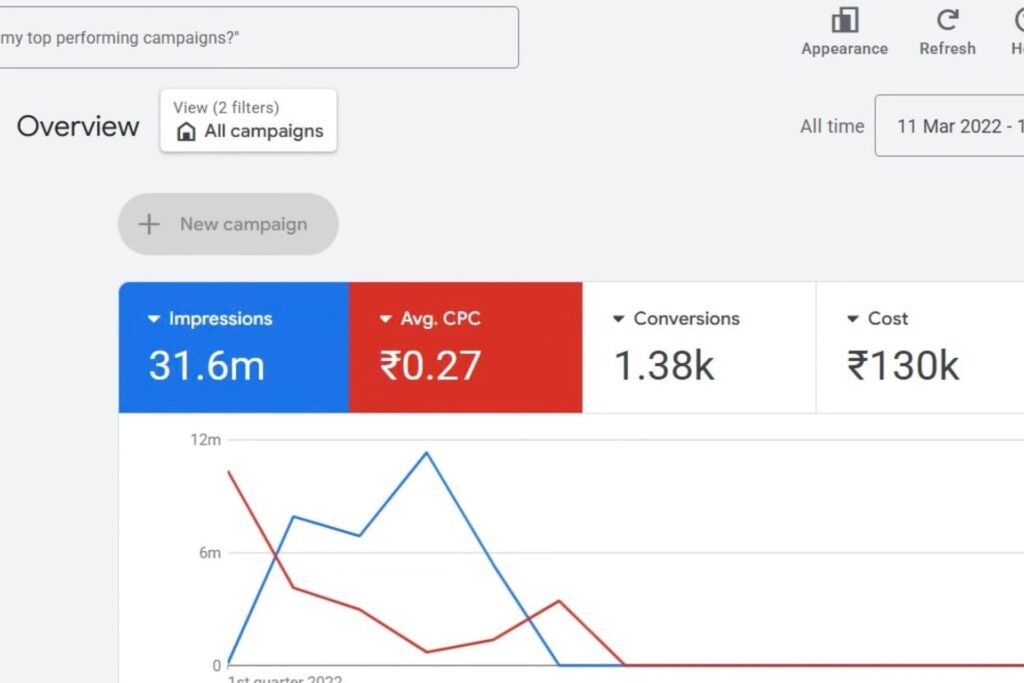The image size is (1024, 683).
Task: Open the Conversions metric dropdown
Action: coord(619,319)
